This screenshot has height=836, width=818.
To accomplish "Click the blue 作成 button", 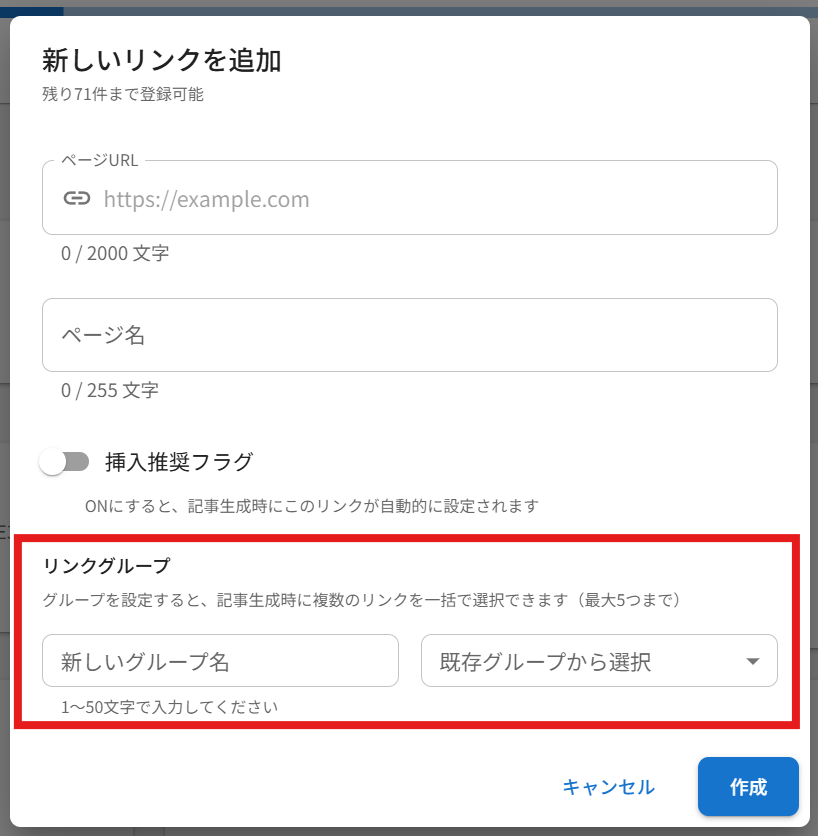I will coord(748,787).
